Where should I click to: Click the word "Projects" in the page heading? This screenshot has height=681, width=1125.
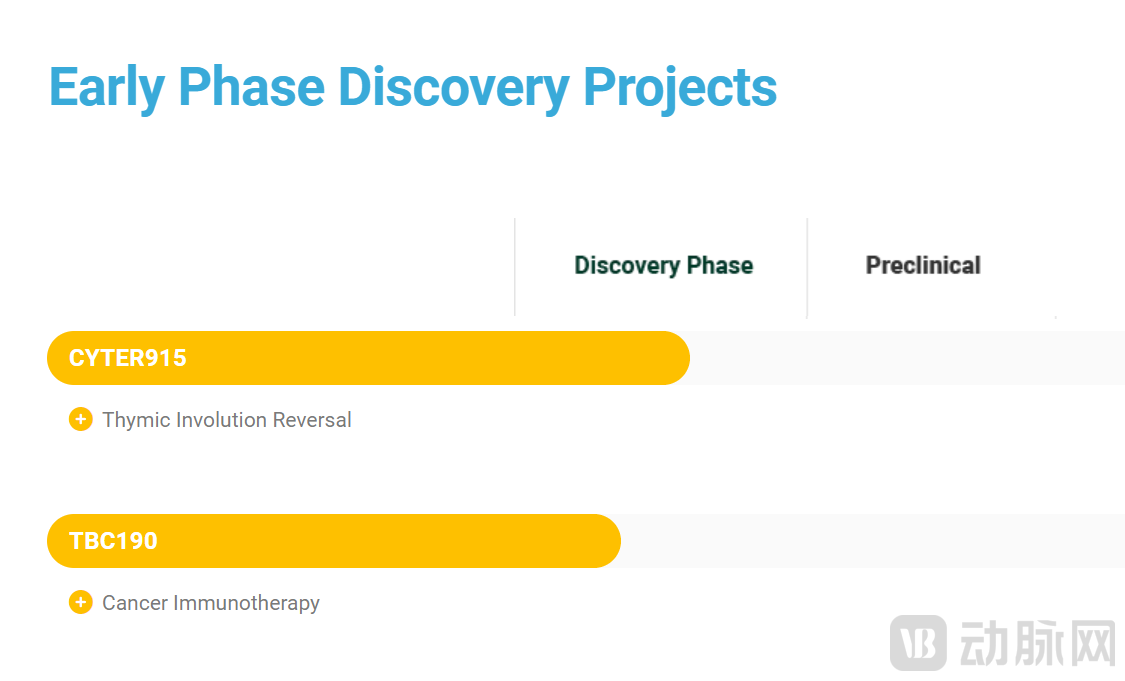click(680, 87)
